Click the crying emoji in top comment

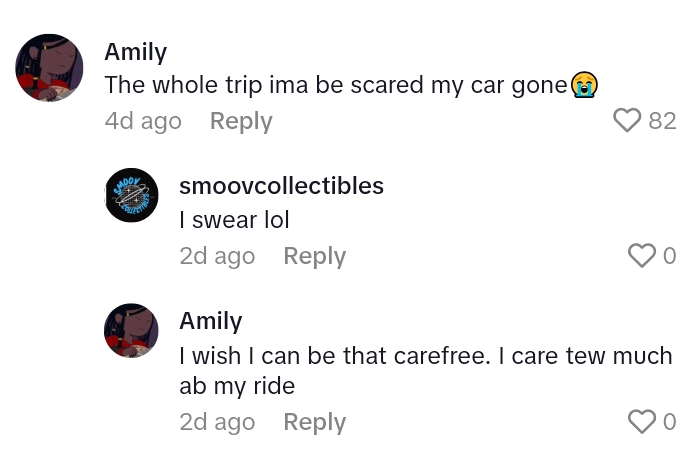click(584, 85)
